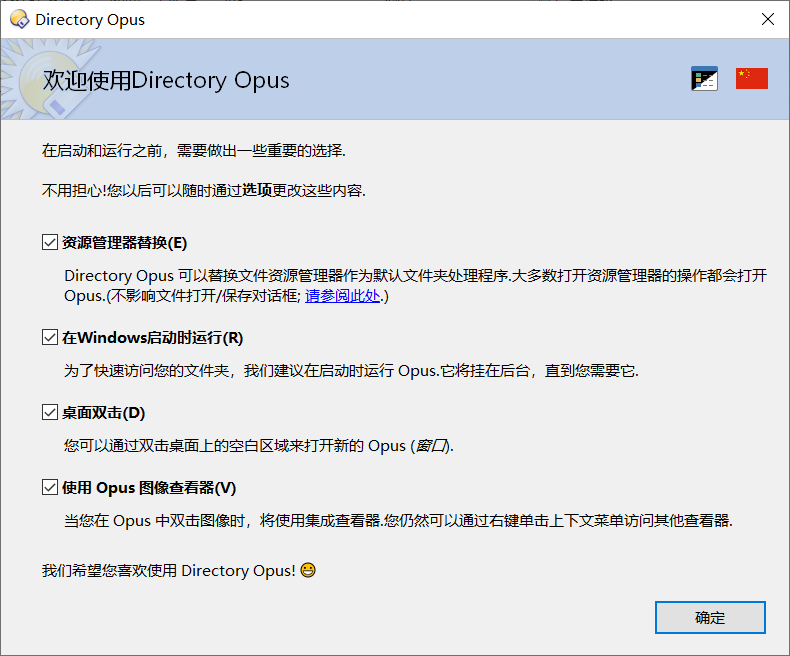The width and height of the screenshot is (790, 656).
Task: Confirm with the 确定 button
Action: 710,617
